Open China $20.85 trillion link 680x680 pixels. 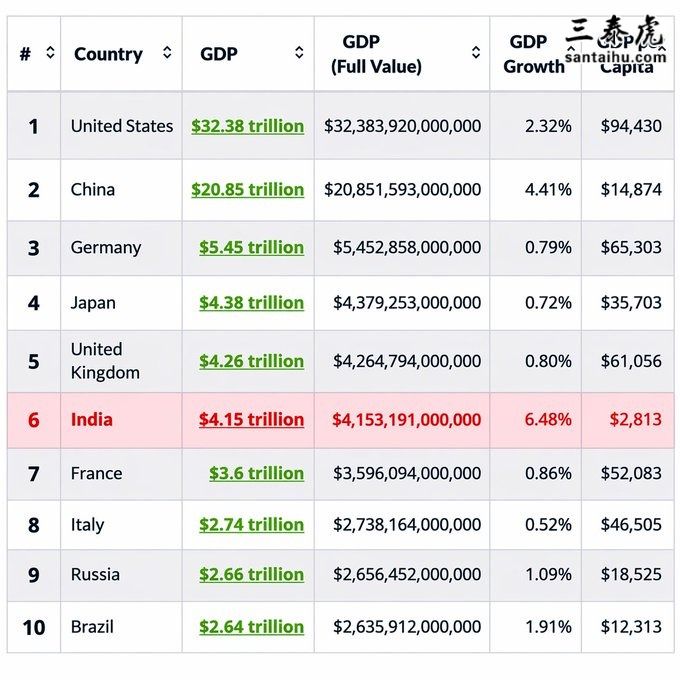[x=247, y=189]
